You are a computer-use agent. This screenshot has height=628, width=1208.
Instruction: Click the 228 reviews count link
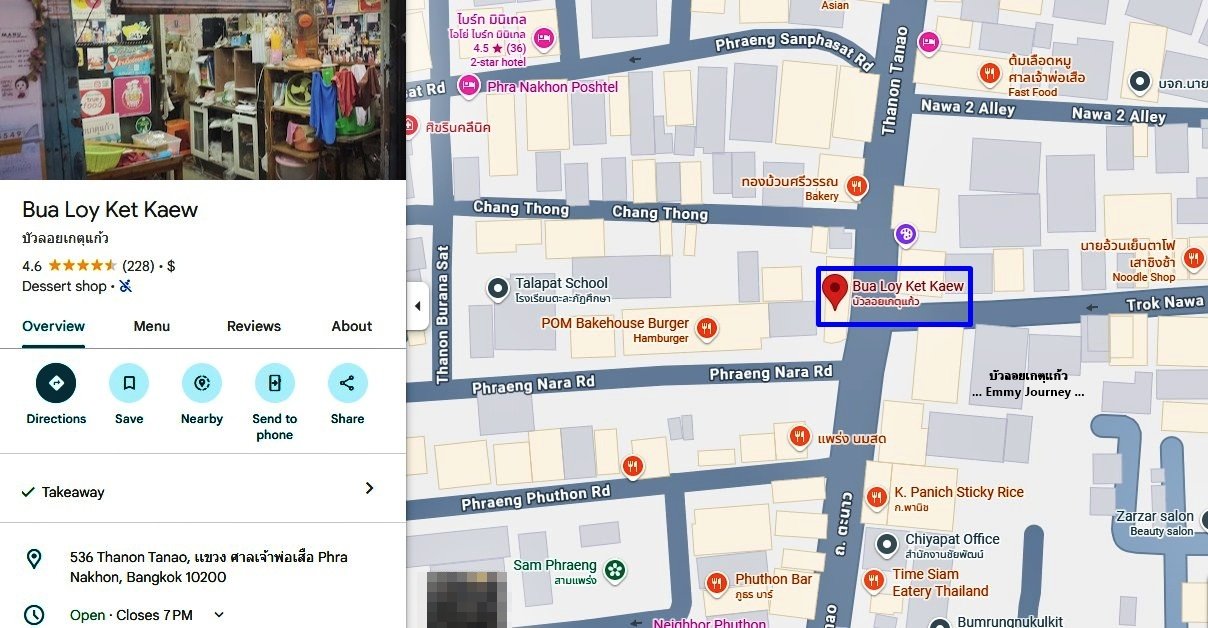point(138,266)
